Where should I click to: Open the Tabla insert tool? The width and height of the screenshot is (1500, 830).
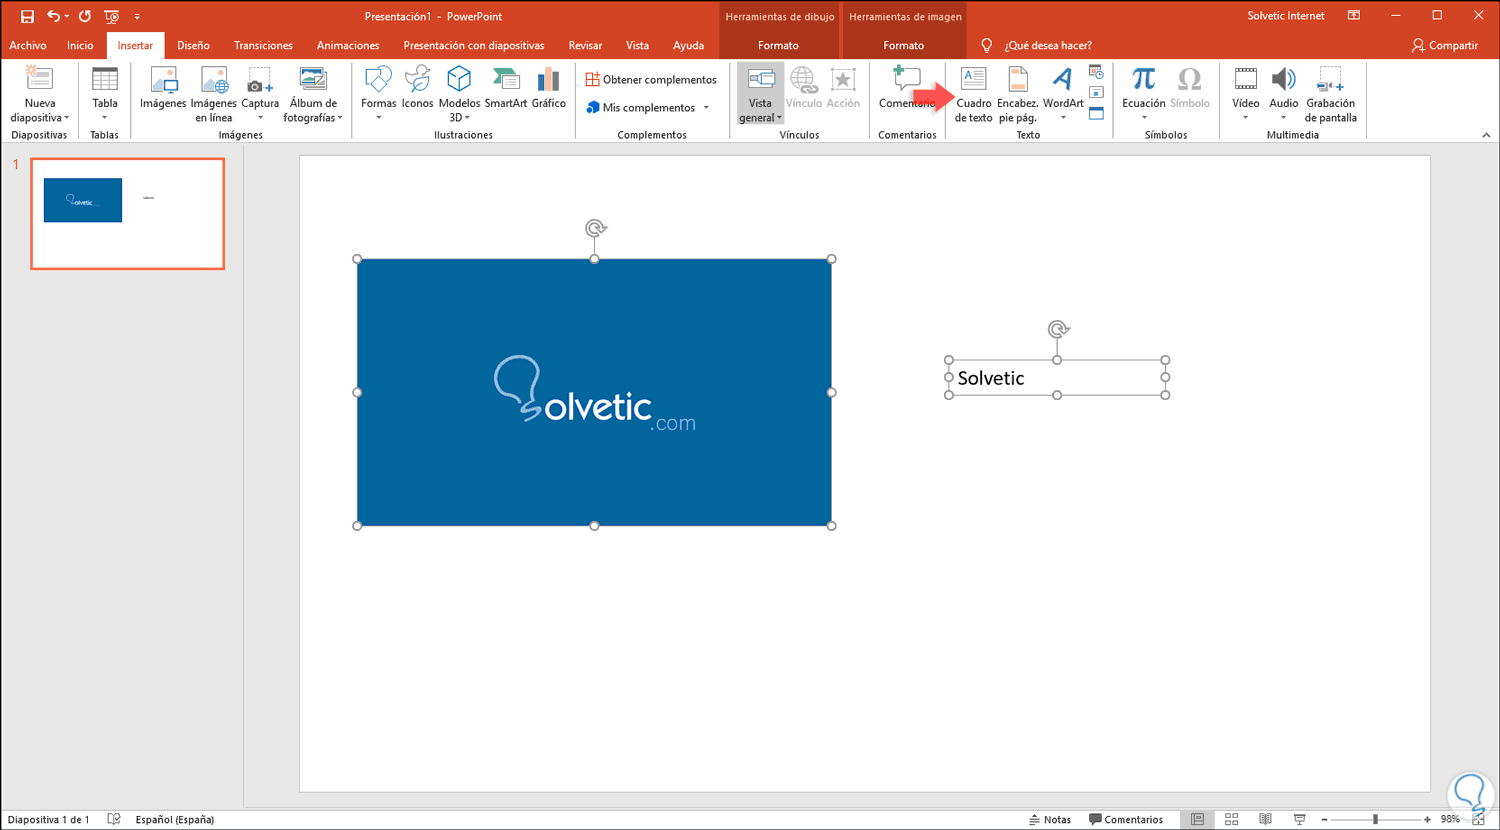click(105, 94)
